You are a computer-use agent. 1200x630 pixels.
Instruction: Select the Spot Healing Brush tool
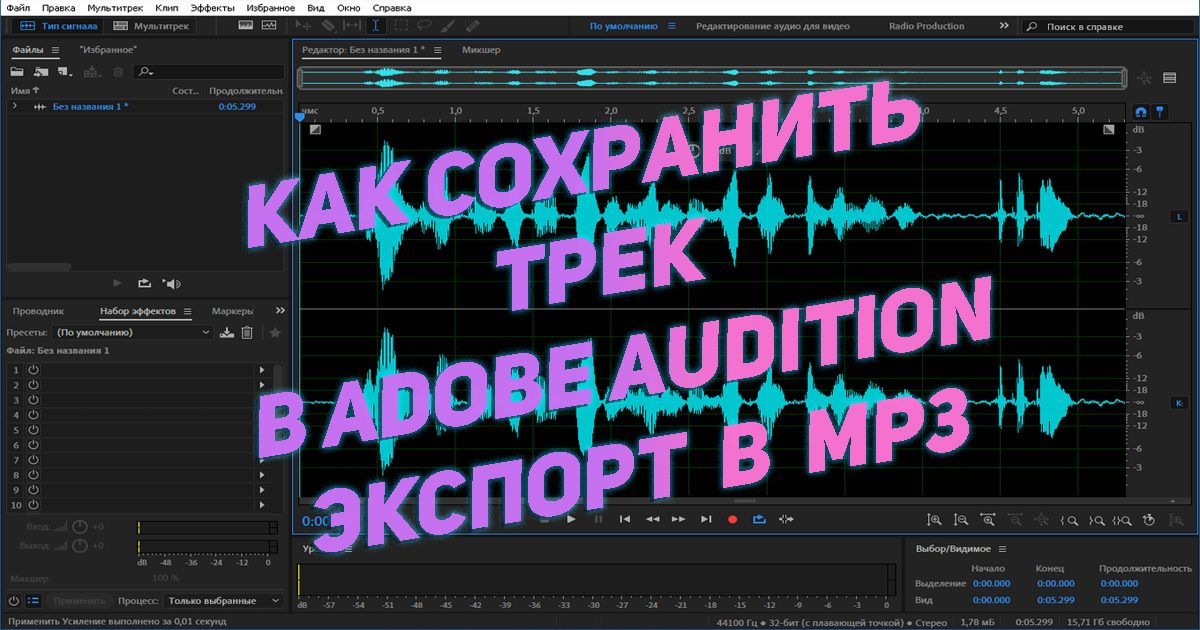(x=474, y=26)
